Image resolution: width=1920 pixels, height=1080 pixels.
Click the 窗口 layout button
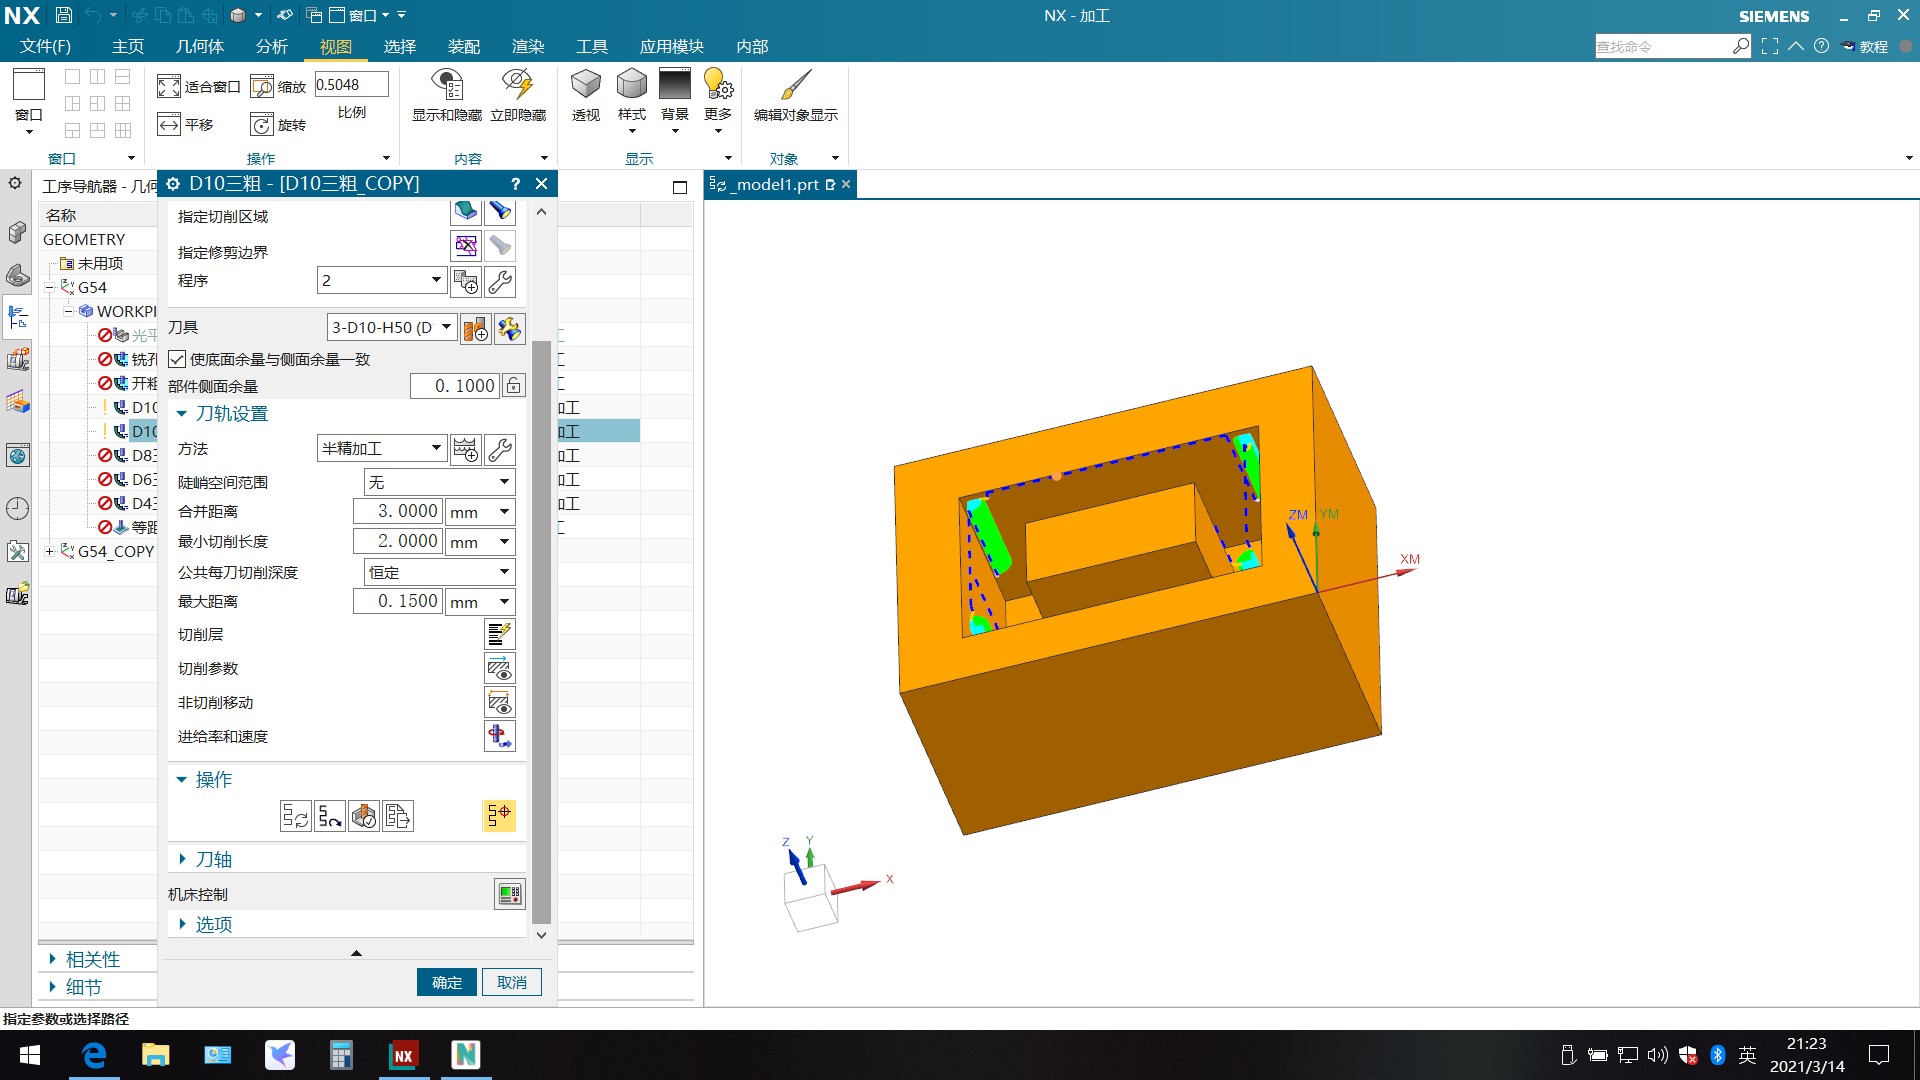coord(29,100)
